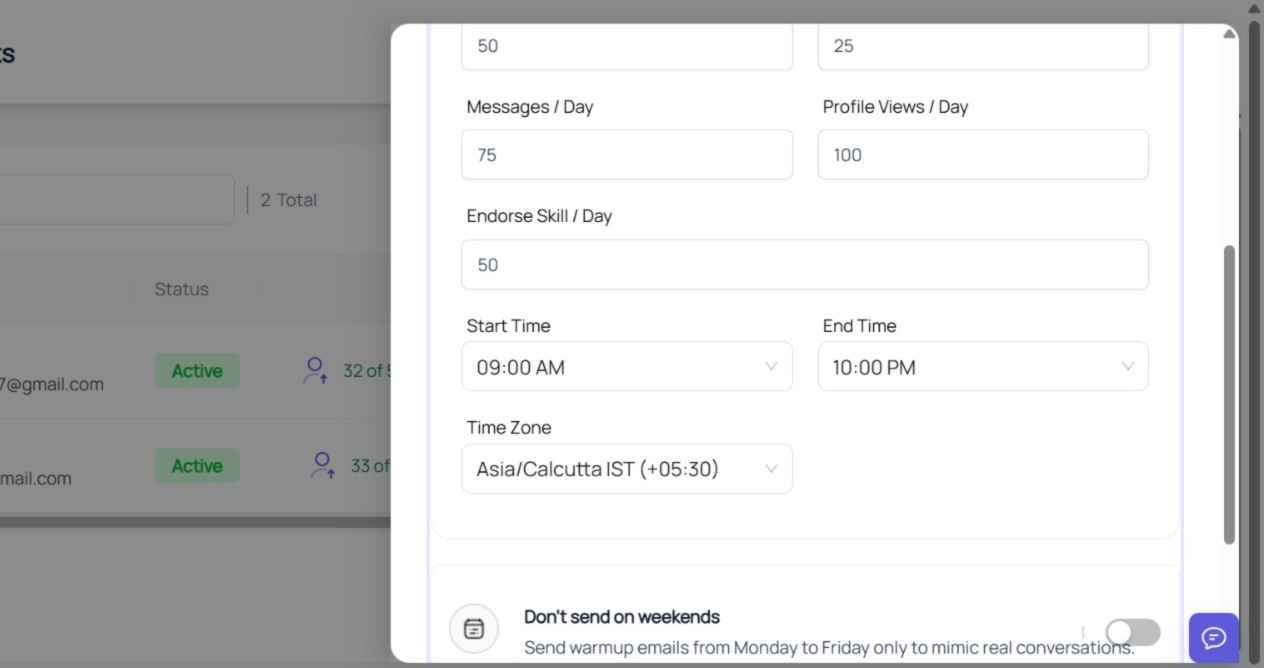Click the top field containing 25

pyautogui.click(x=983, y=47)
